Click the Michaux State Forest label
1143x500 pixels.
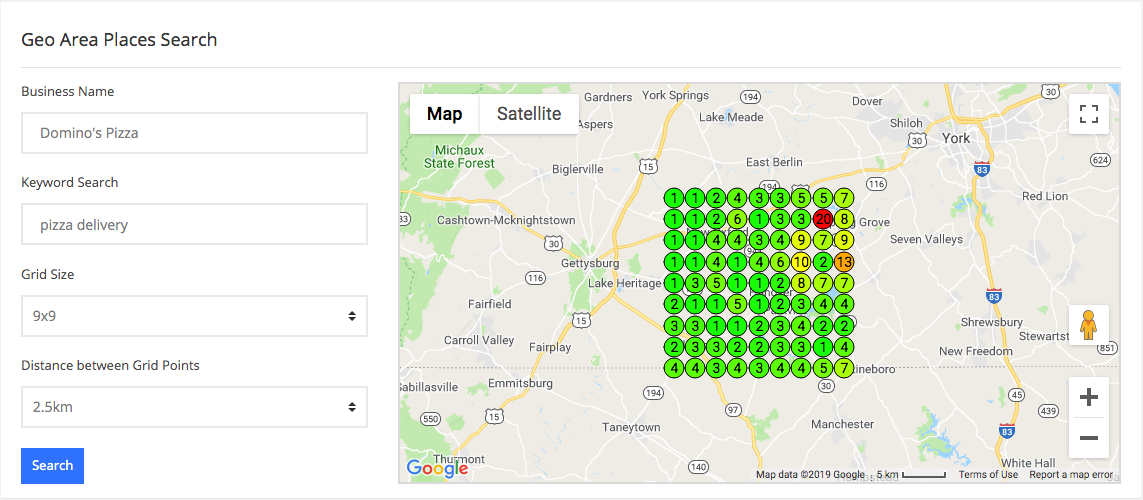click(x=459, y=157)
